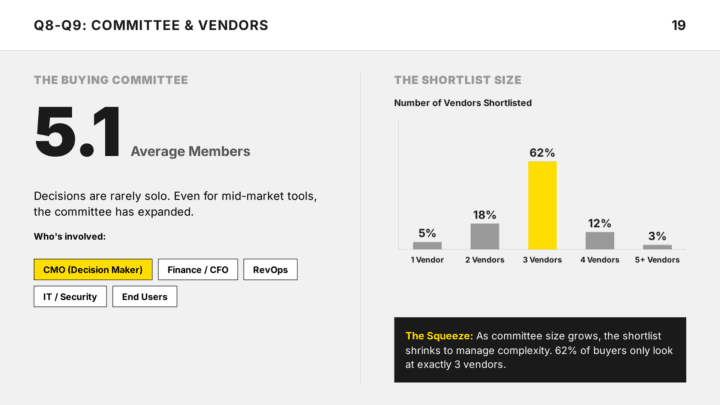
Task: Click the gray 2 Vendors bar
Action: pos(485,236)
